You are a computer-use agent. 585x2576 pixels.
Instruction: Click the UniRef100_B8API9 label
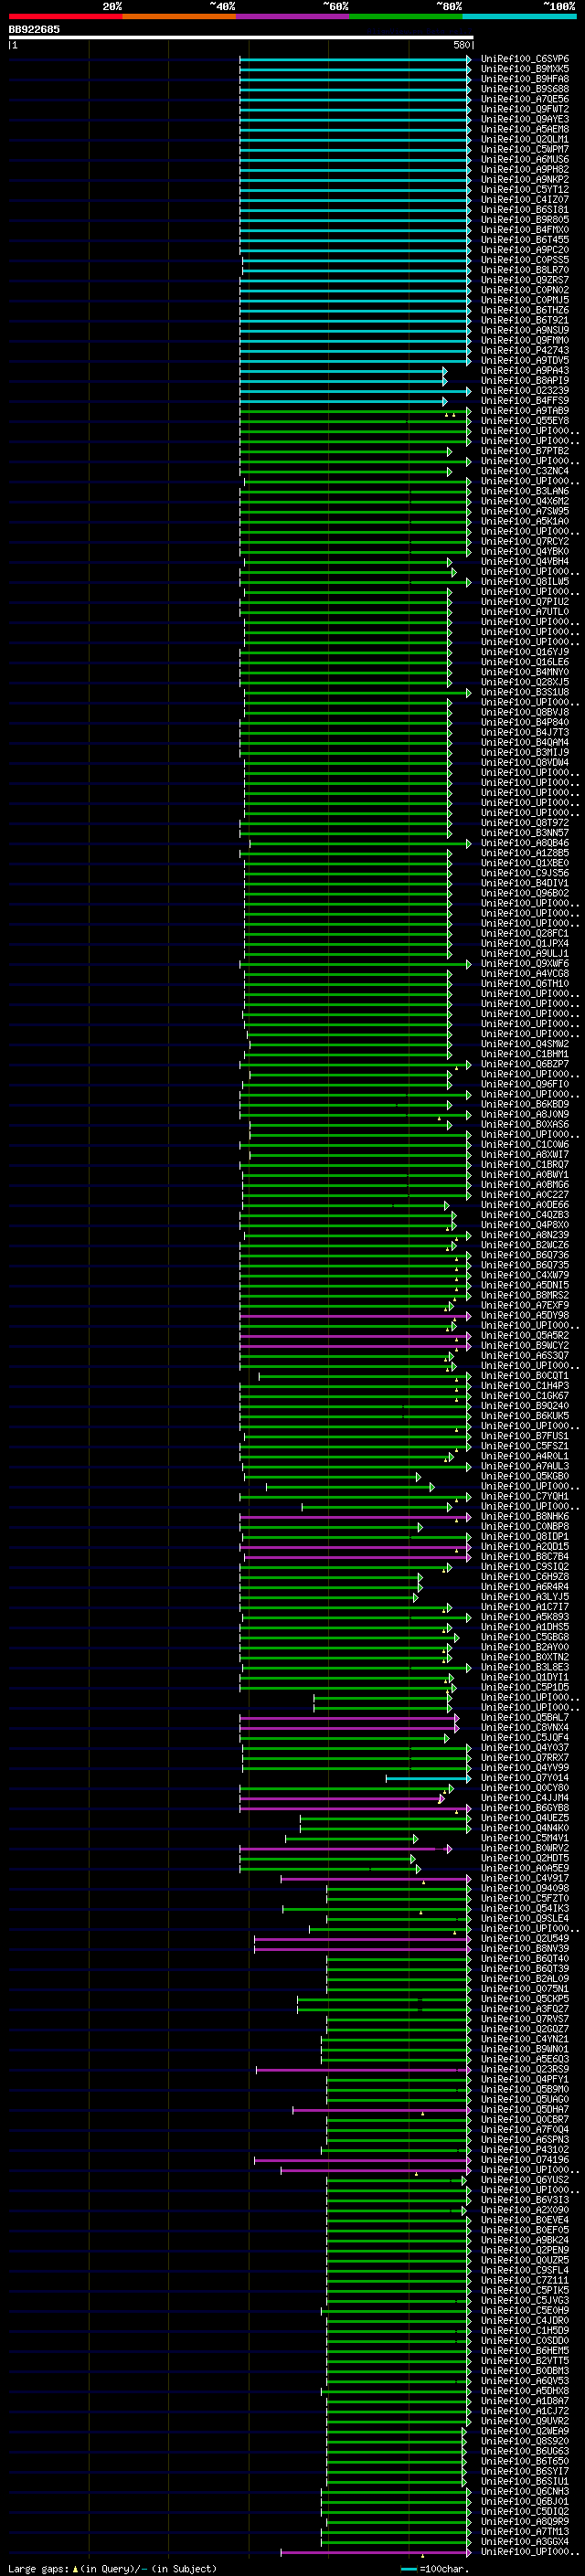pyautogui.click(x=525, y=380)
